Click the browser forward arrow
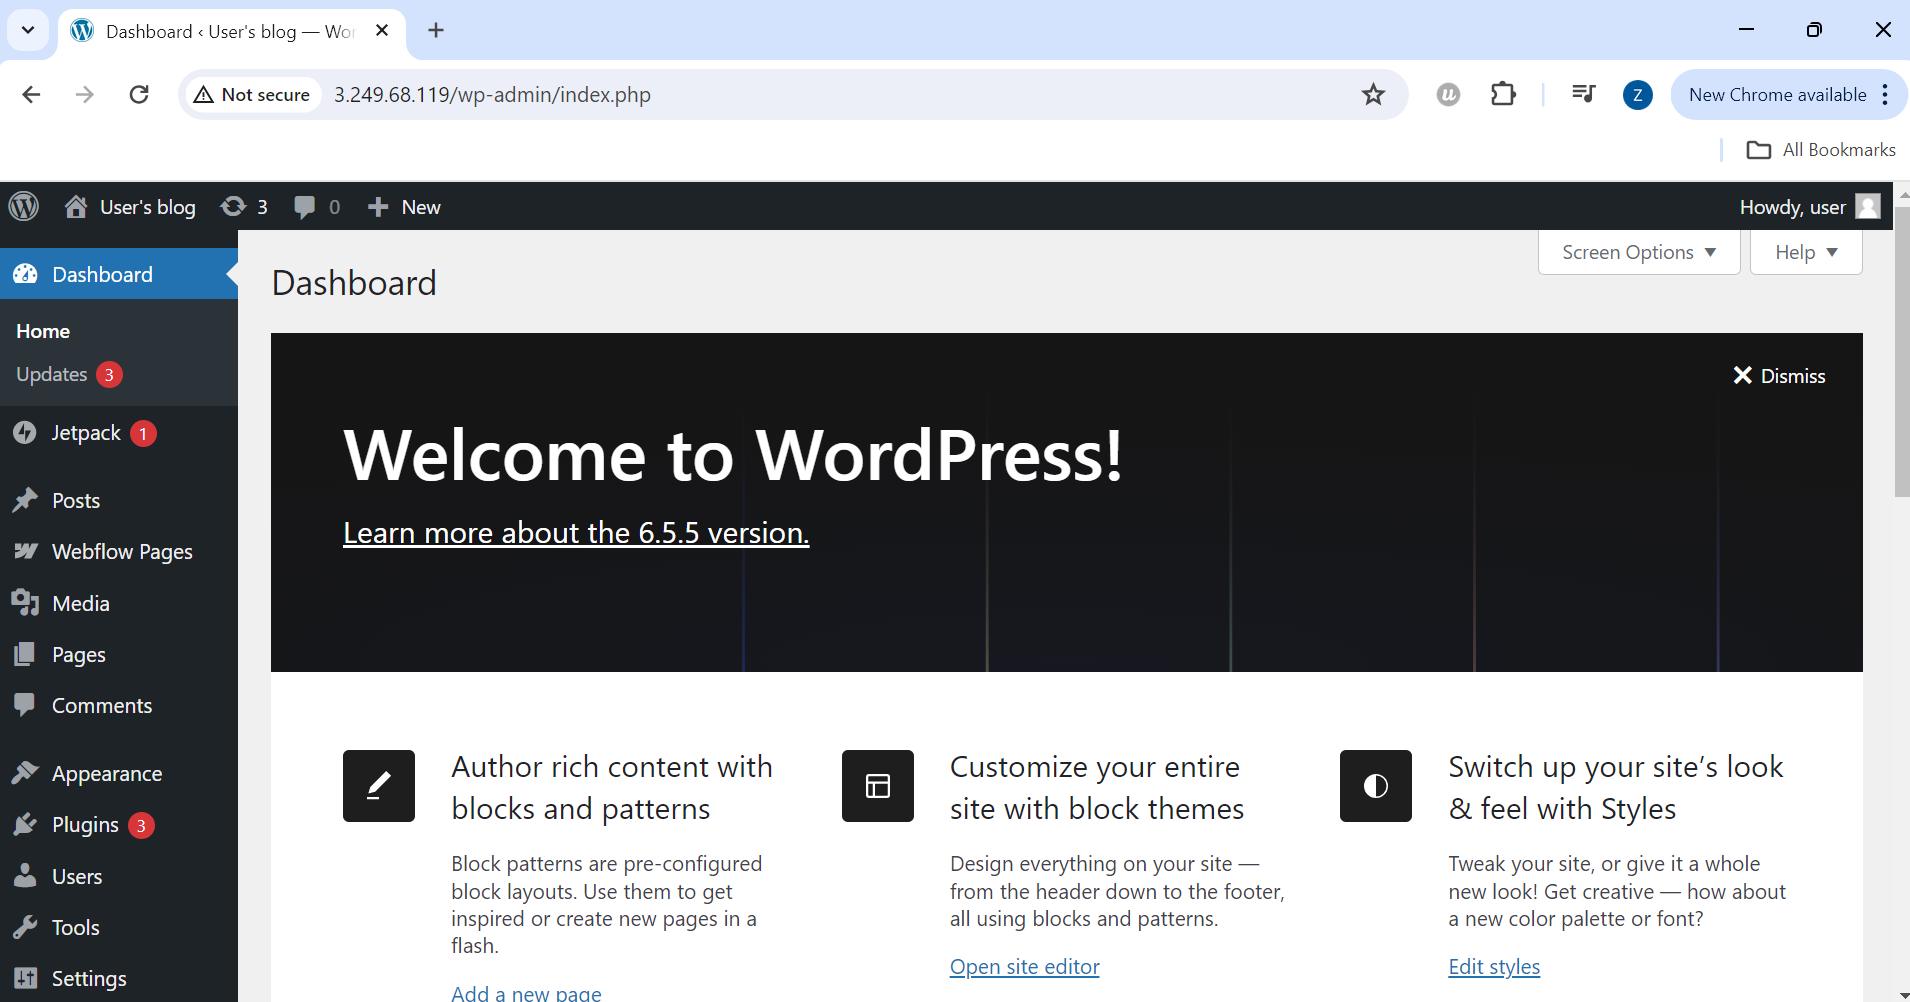This screenshot has width=1910, height=1002. click(x=85, y=94)
